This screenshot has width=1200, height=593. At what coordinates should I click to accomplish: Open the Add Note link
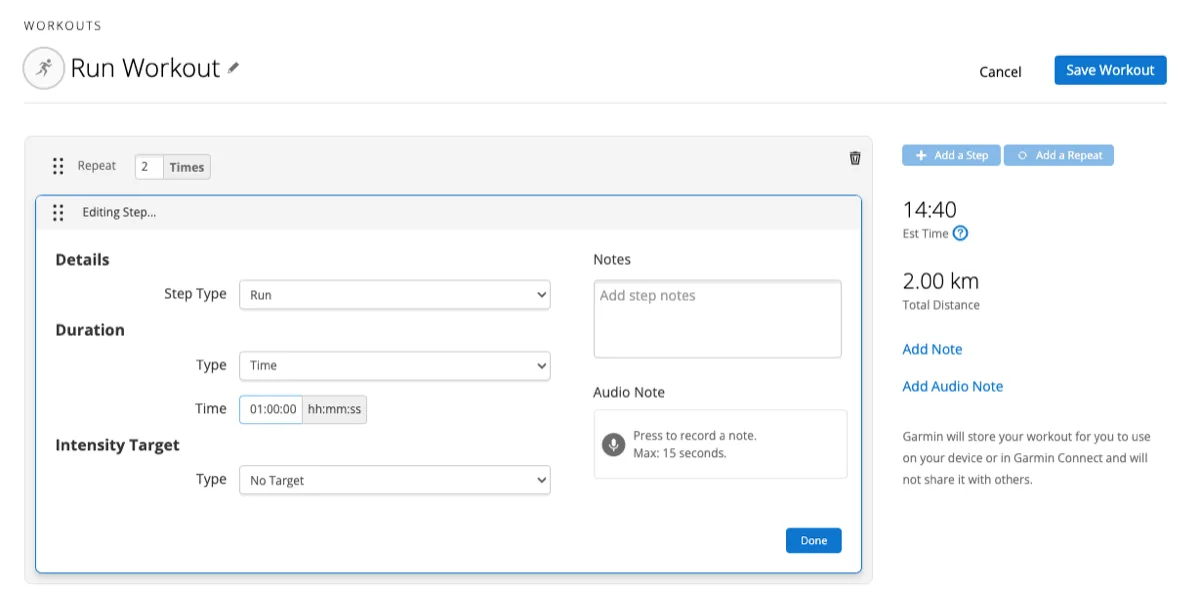pyautogui.click(x=932, y=349)
